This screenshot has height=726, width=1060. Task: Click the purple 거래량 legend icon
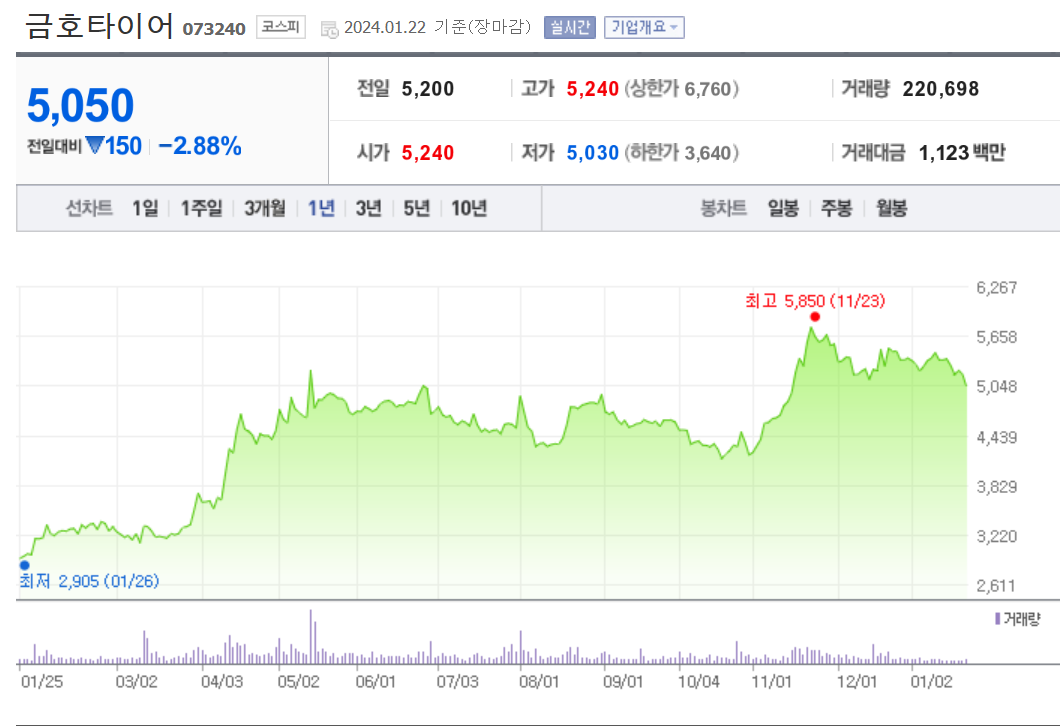coord(997,619)
